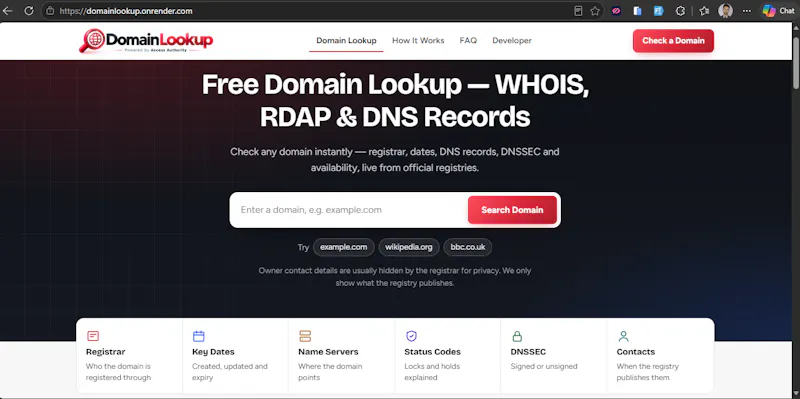Click the text 'Created, updated and expiry'
Screen dimensions: 800x399
[x=230, y=372]
